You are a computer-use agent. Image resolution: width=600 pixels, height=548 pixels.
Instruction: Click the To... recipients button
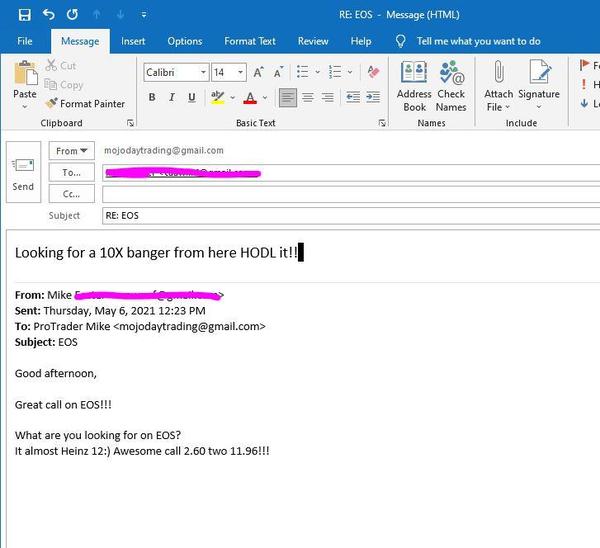[x=72, y=172]
